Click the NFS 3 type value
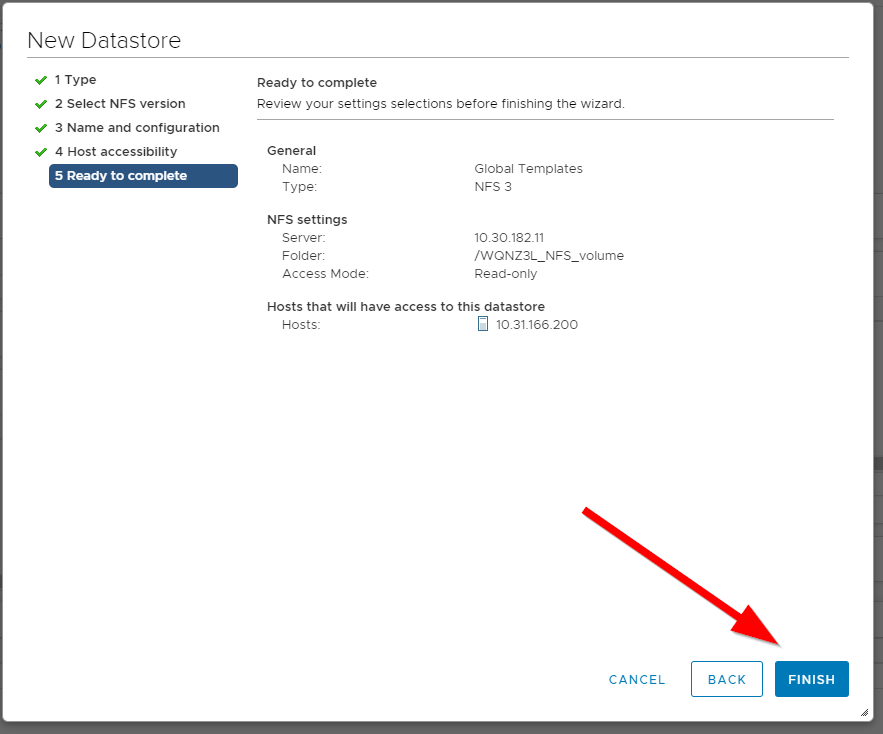Viewport: 883px width, 734px height. (x=494, y=187)
